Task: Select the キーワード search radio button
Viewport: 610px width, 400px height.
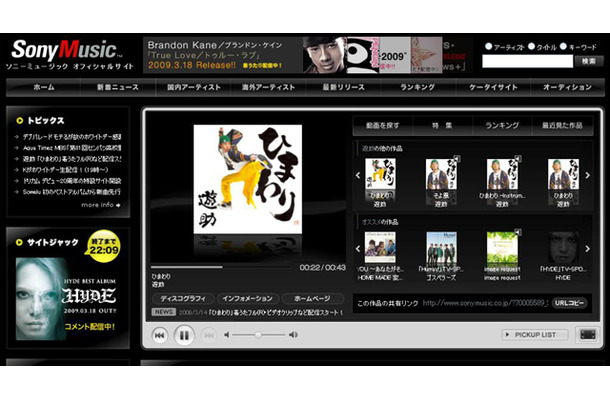Action: coord(563,46)
